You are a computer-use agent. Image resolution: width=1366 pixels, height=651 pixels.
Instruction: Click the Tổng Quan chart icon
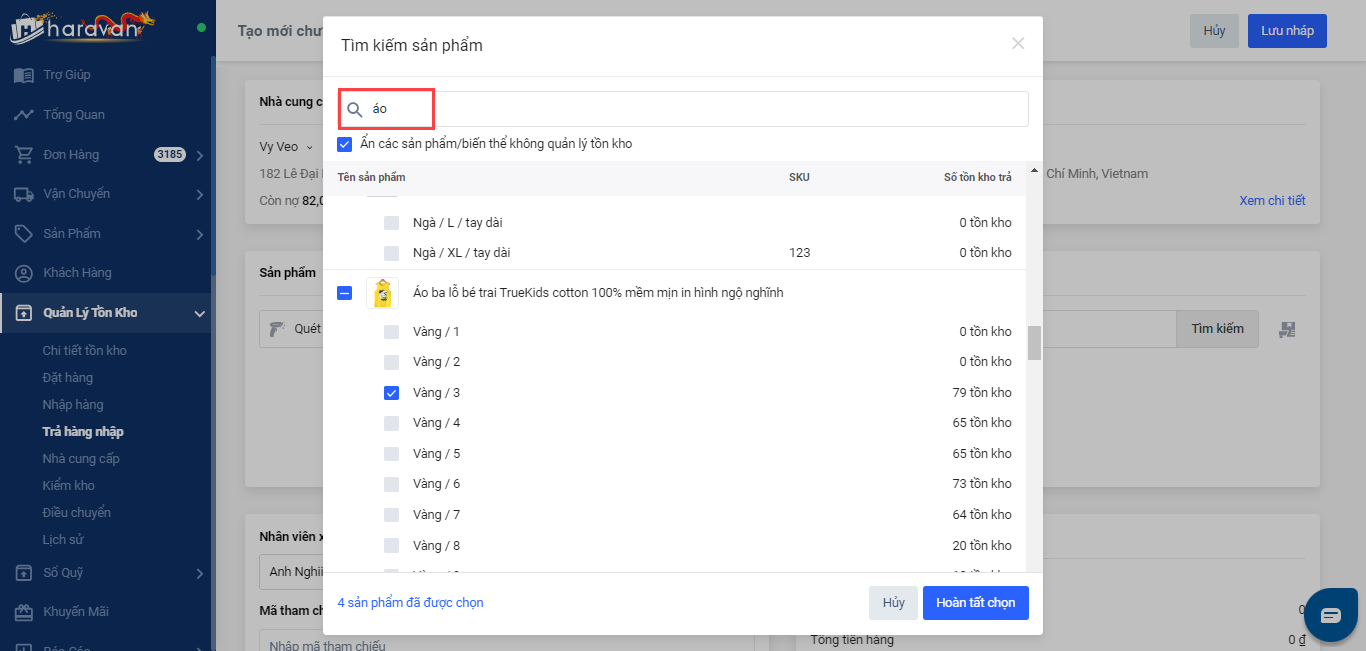pos(24,115)
